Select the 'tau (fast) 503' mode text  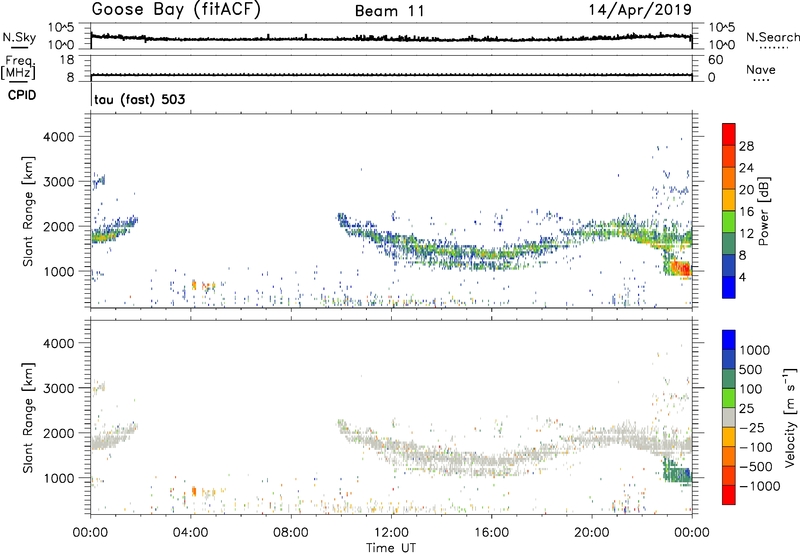(139, 99)
